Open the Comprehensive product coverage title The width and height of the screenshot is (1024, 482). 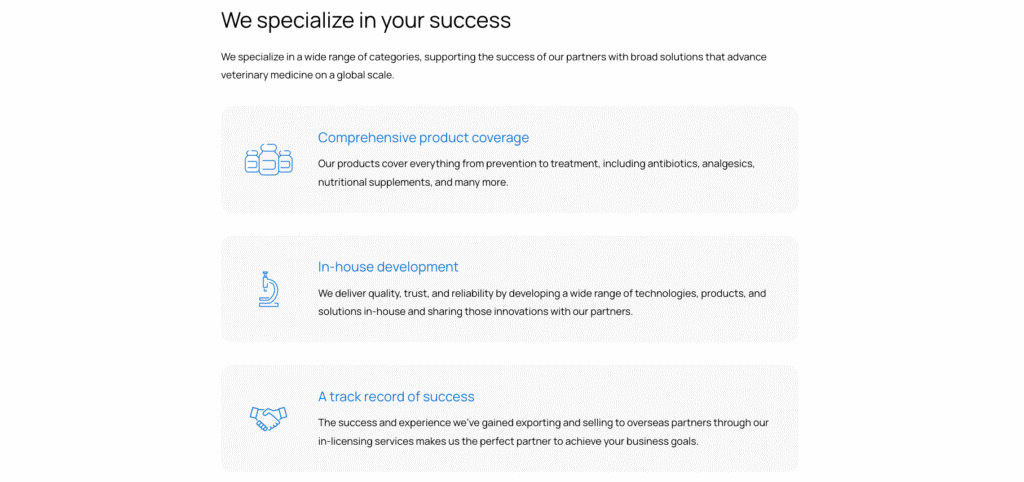point(423,138)
